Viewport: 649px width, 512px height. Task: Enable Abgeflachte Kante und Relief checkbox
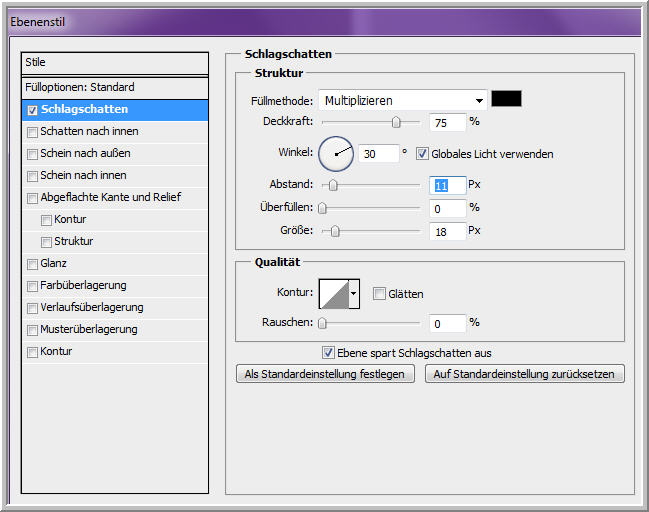(x=32, y=198)
